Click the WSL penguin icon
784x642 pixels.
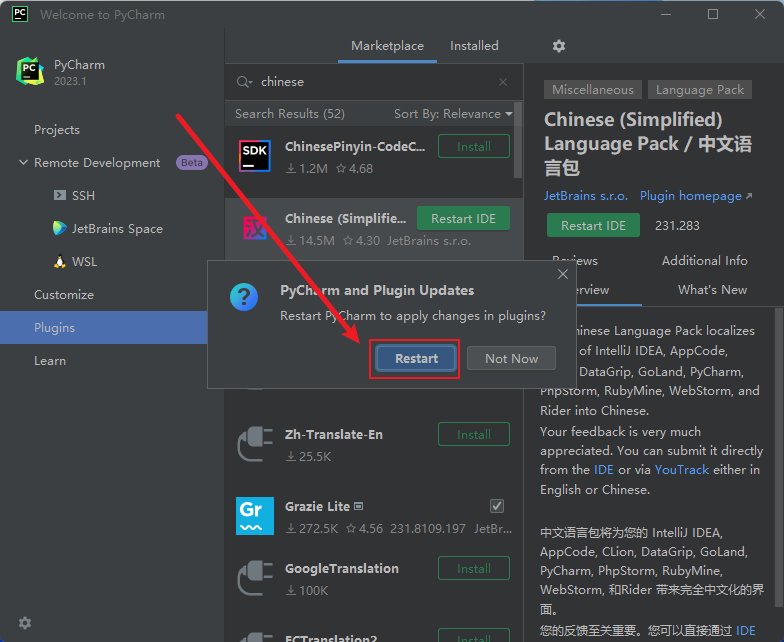(60, 262)
